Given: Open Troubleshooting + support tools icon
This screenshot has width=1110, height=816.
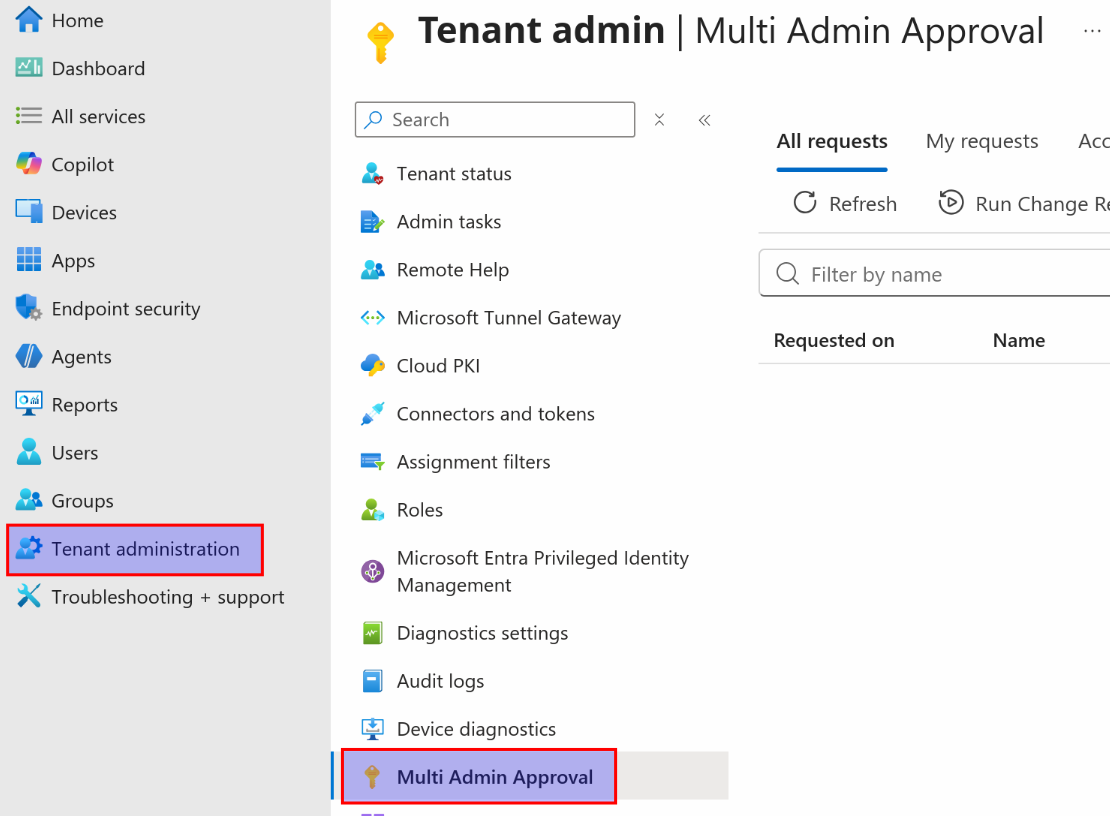Looking at the screenshot, I should pos(29,596).
